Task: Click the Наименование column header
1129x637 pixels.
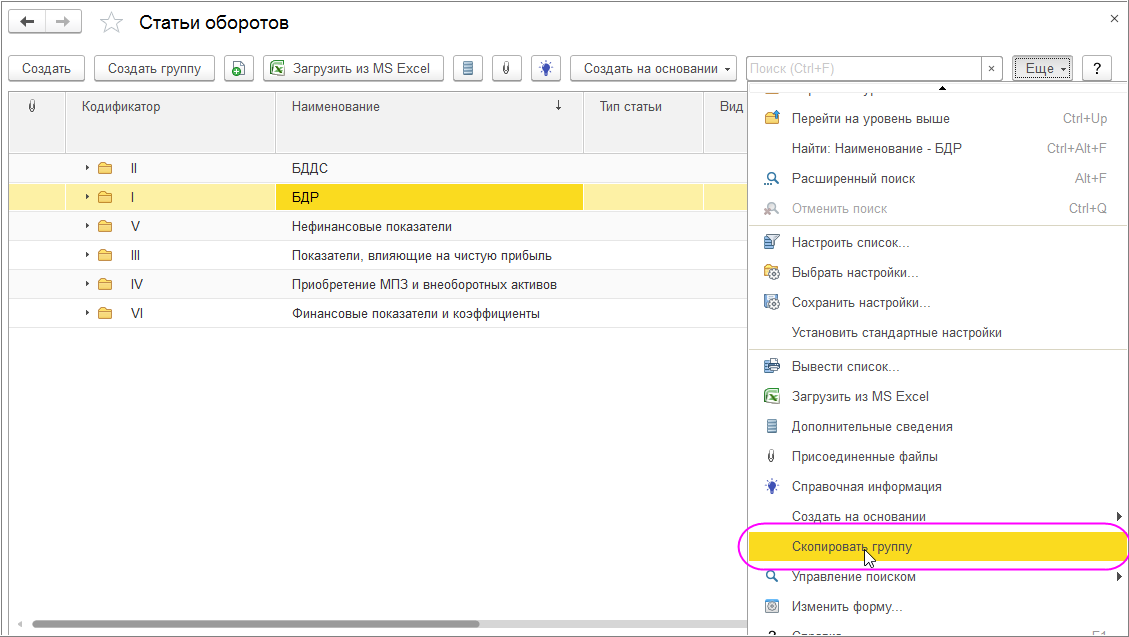Action: pyautogui.click(x=429, y=122)
